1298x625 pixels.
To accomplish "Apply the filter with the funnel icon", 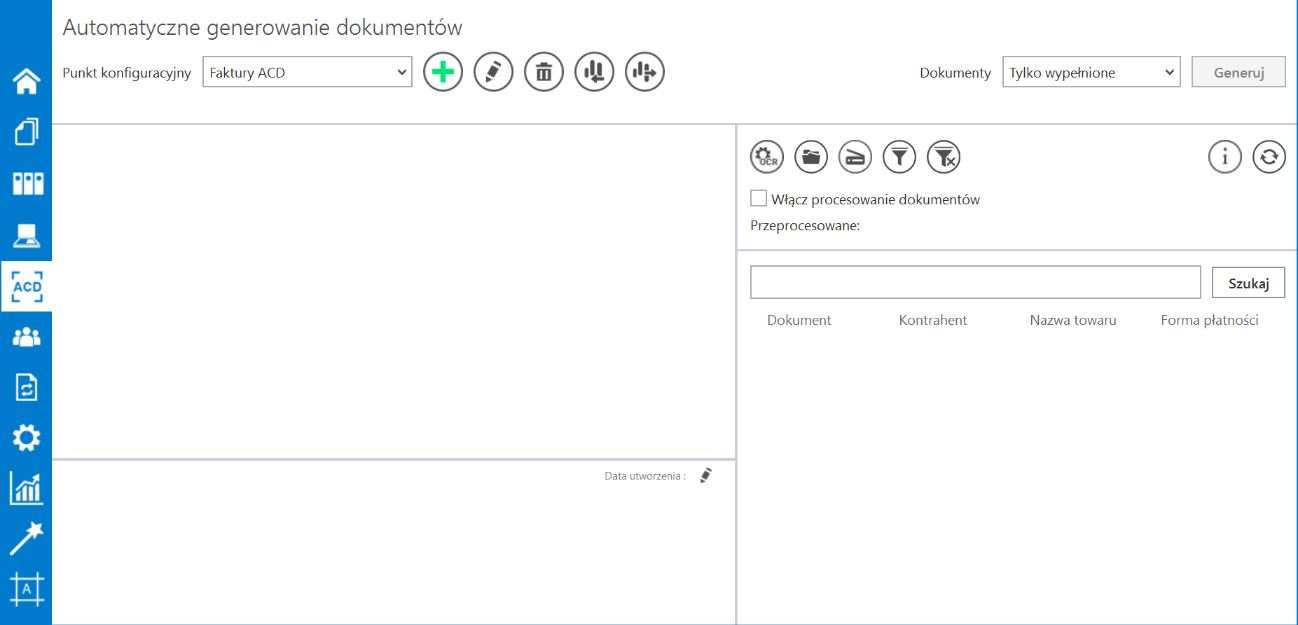I will pyautogui.click(x=900, y=156).
